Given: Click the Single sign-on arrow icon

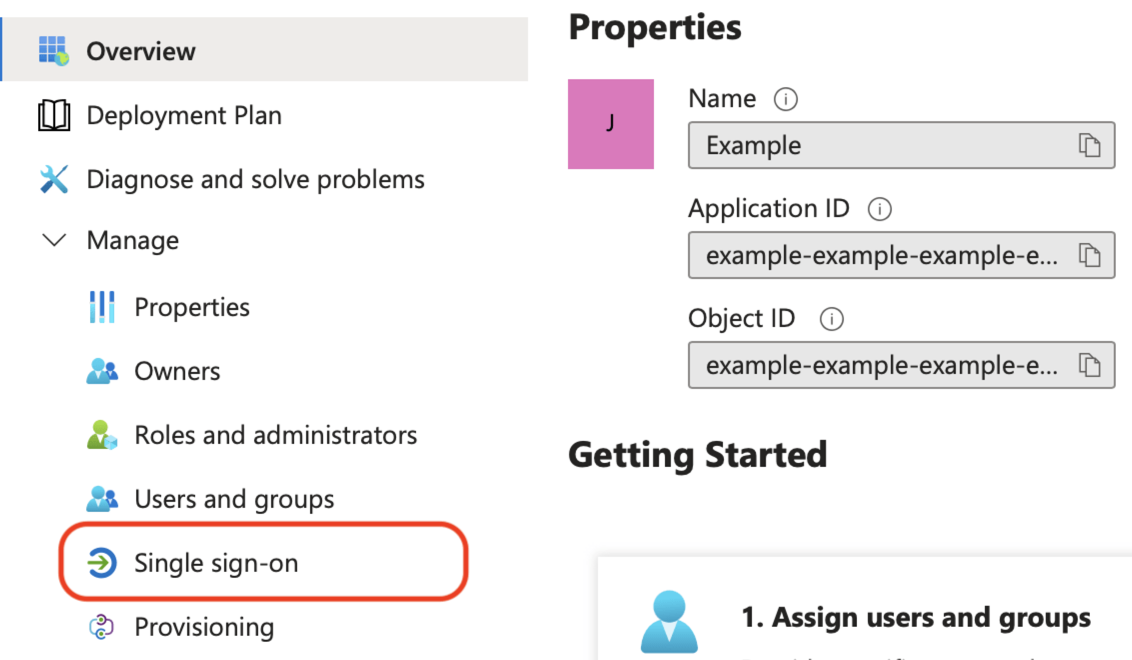Looking at the screenshot, I should pos(103,562).
